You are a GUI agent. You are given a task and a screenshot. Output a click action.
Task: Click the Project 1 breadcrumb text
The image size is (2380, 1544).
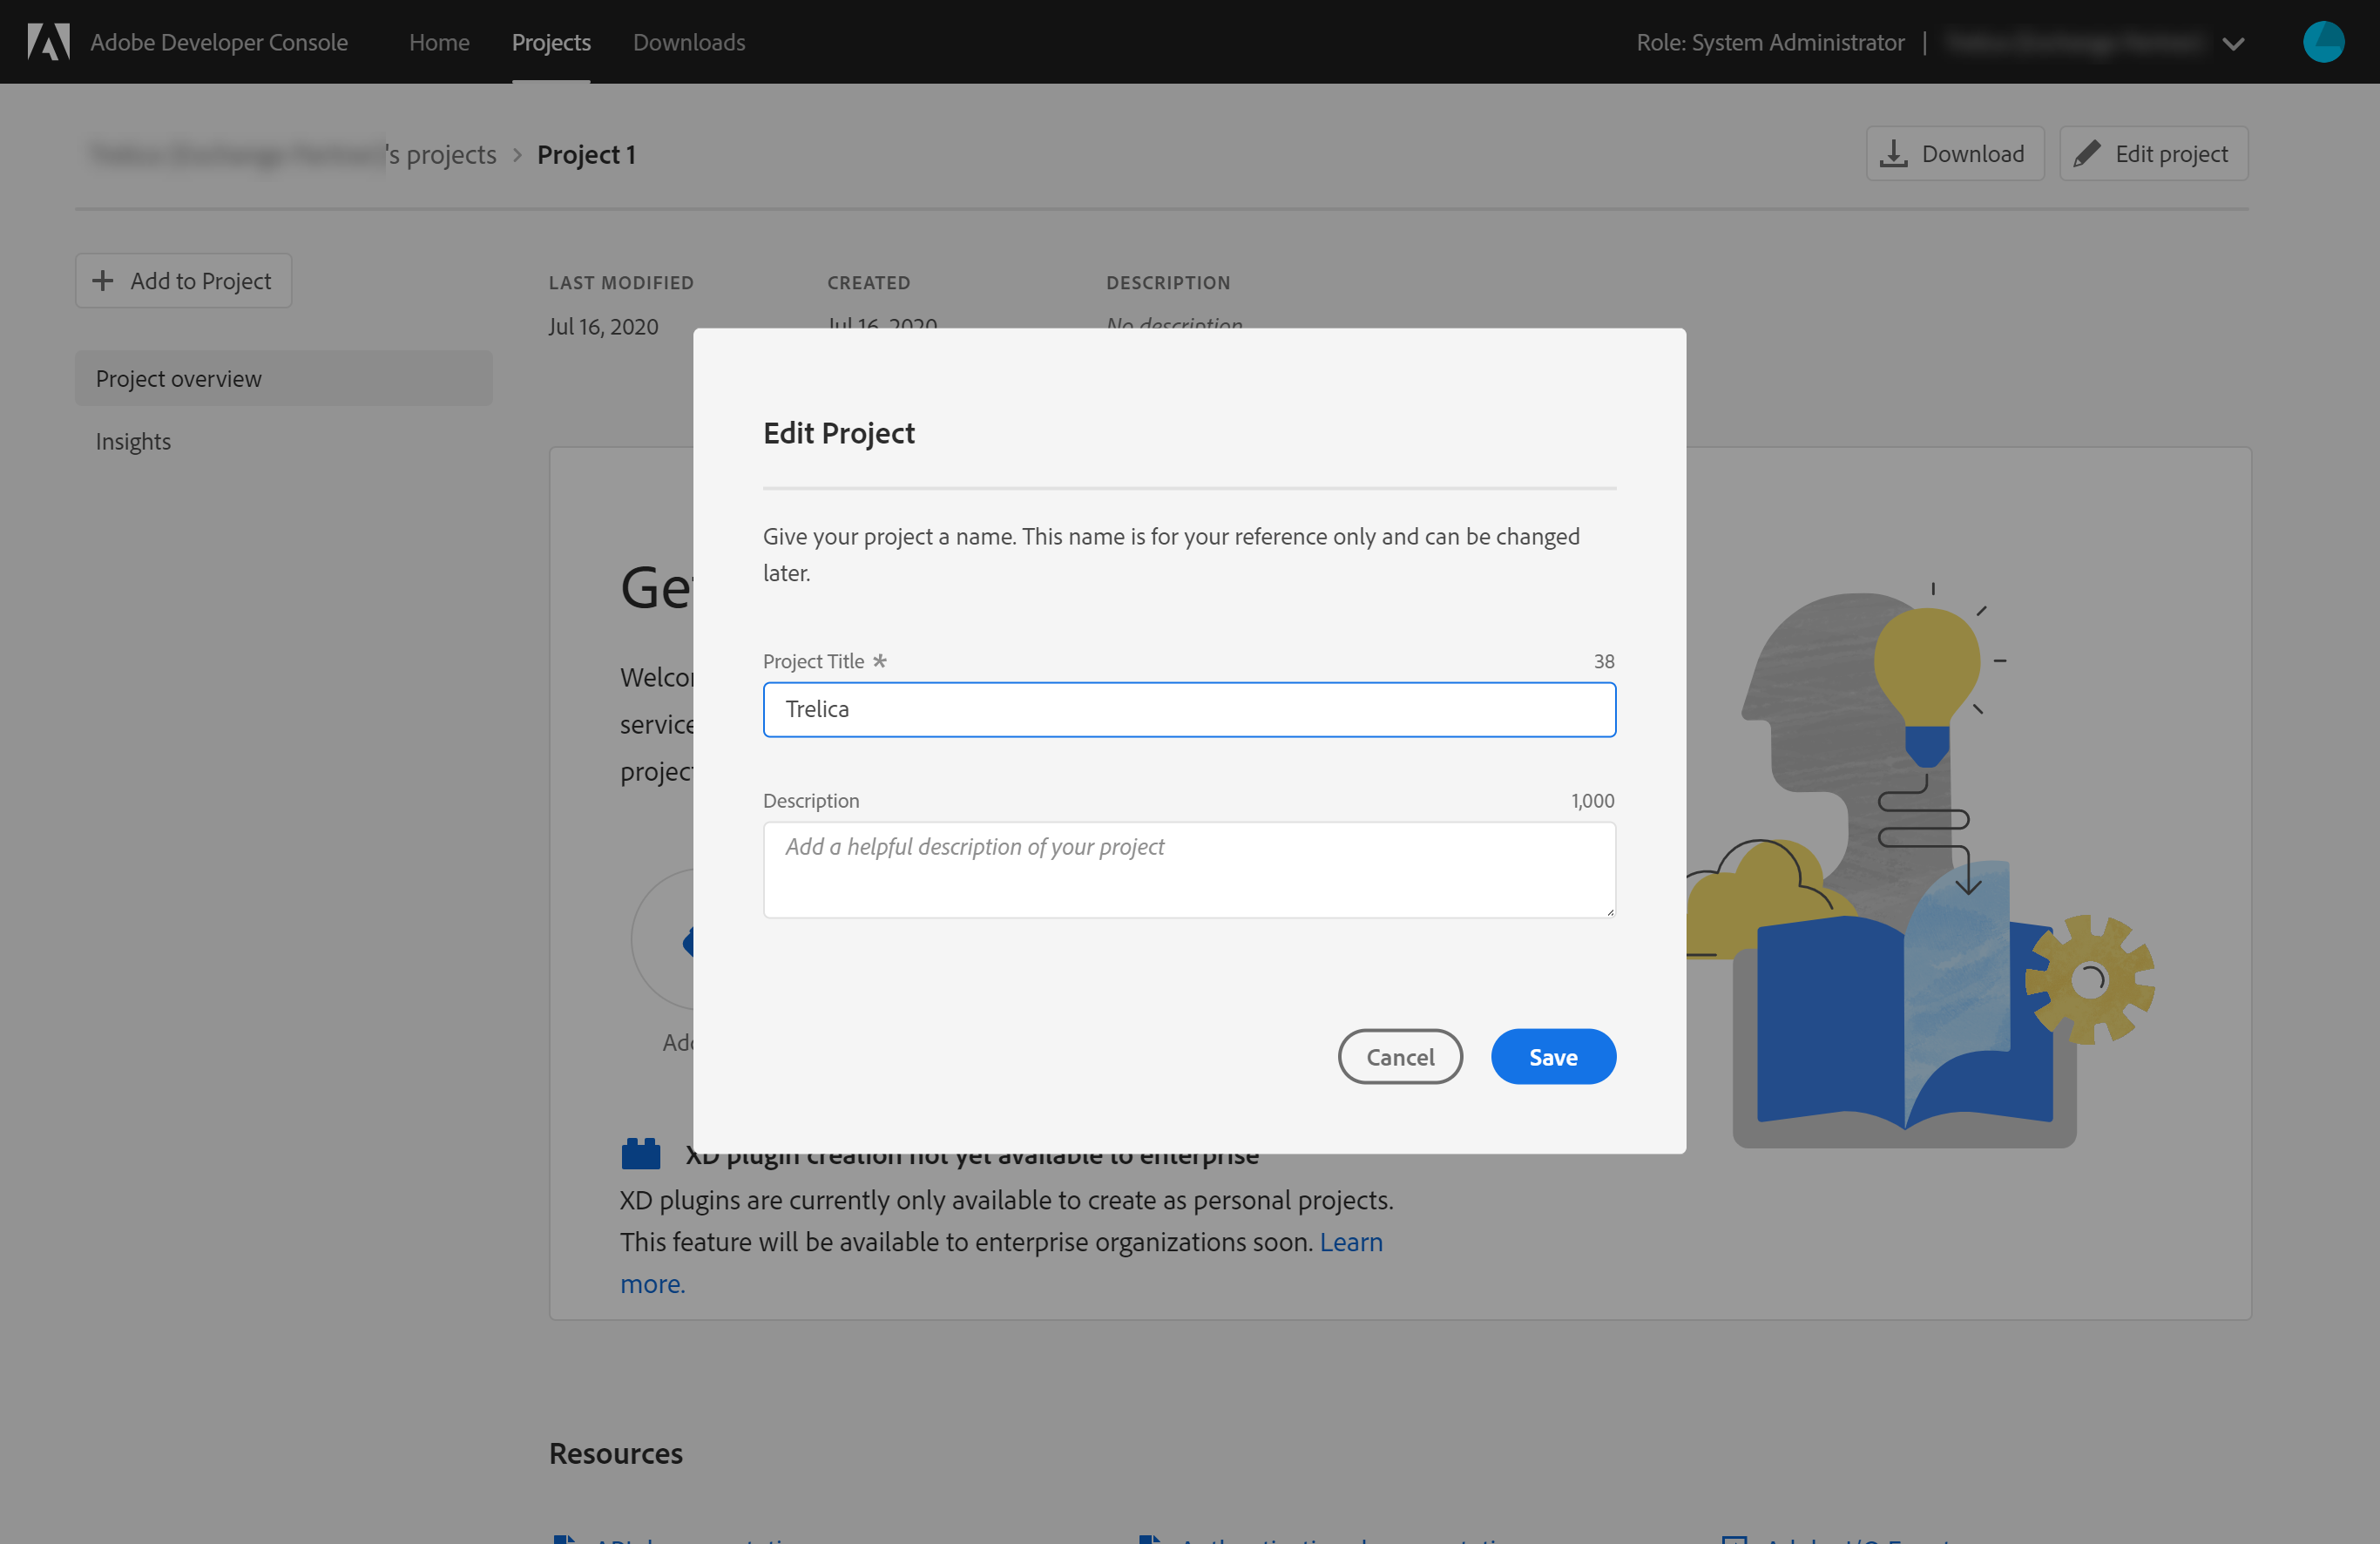(586, 154)
